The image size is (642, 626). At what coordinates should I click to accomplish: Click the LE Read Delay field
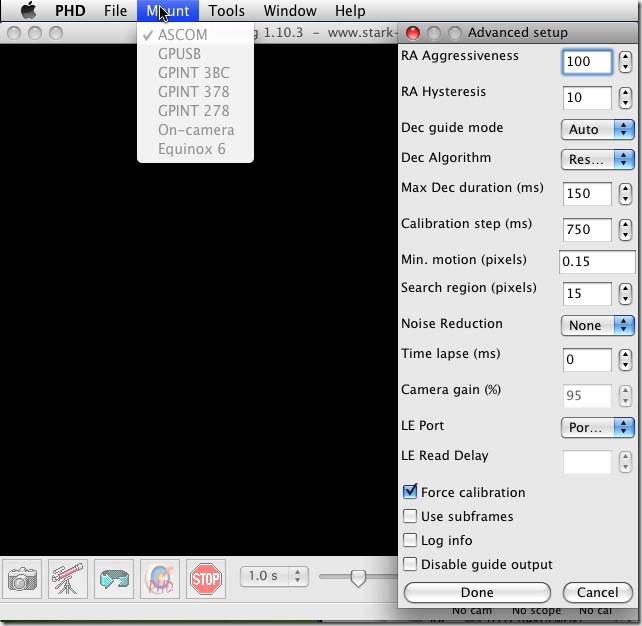click(587, 462)
